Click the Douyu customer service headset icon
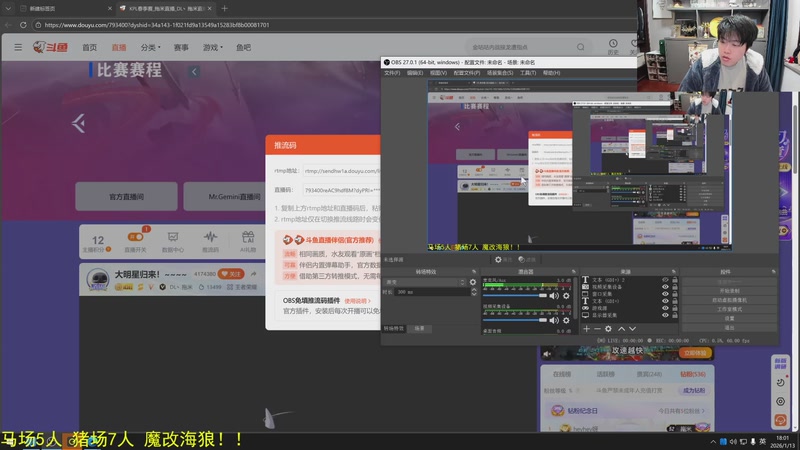This screenshot has height=450, width=800. 780,420
